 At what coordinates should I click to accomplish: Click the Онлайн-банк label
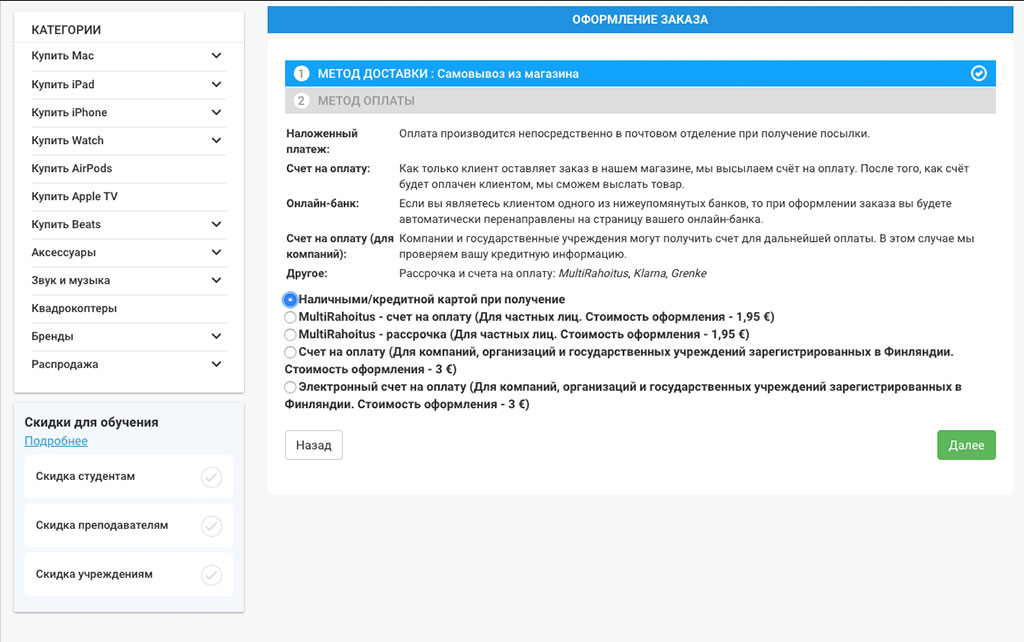coord(323,203)
